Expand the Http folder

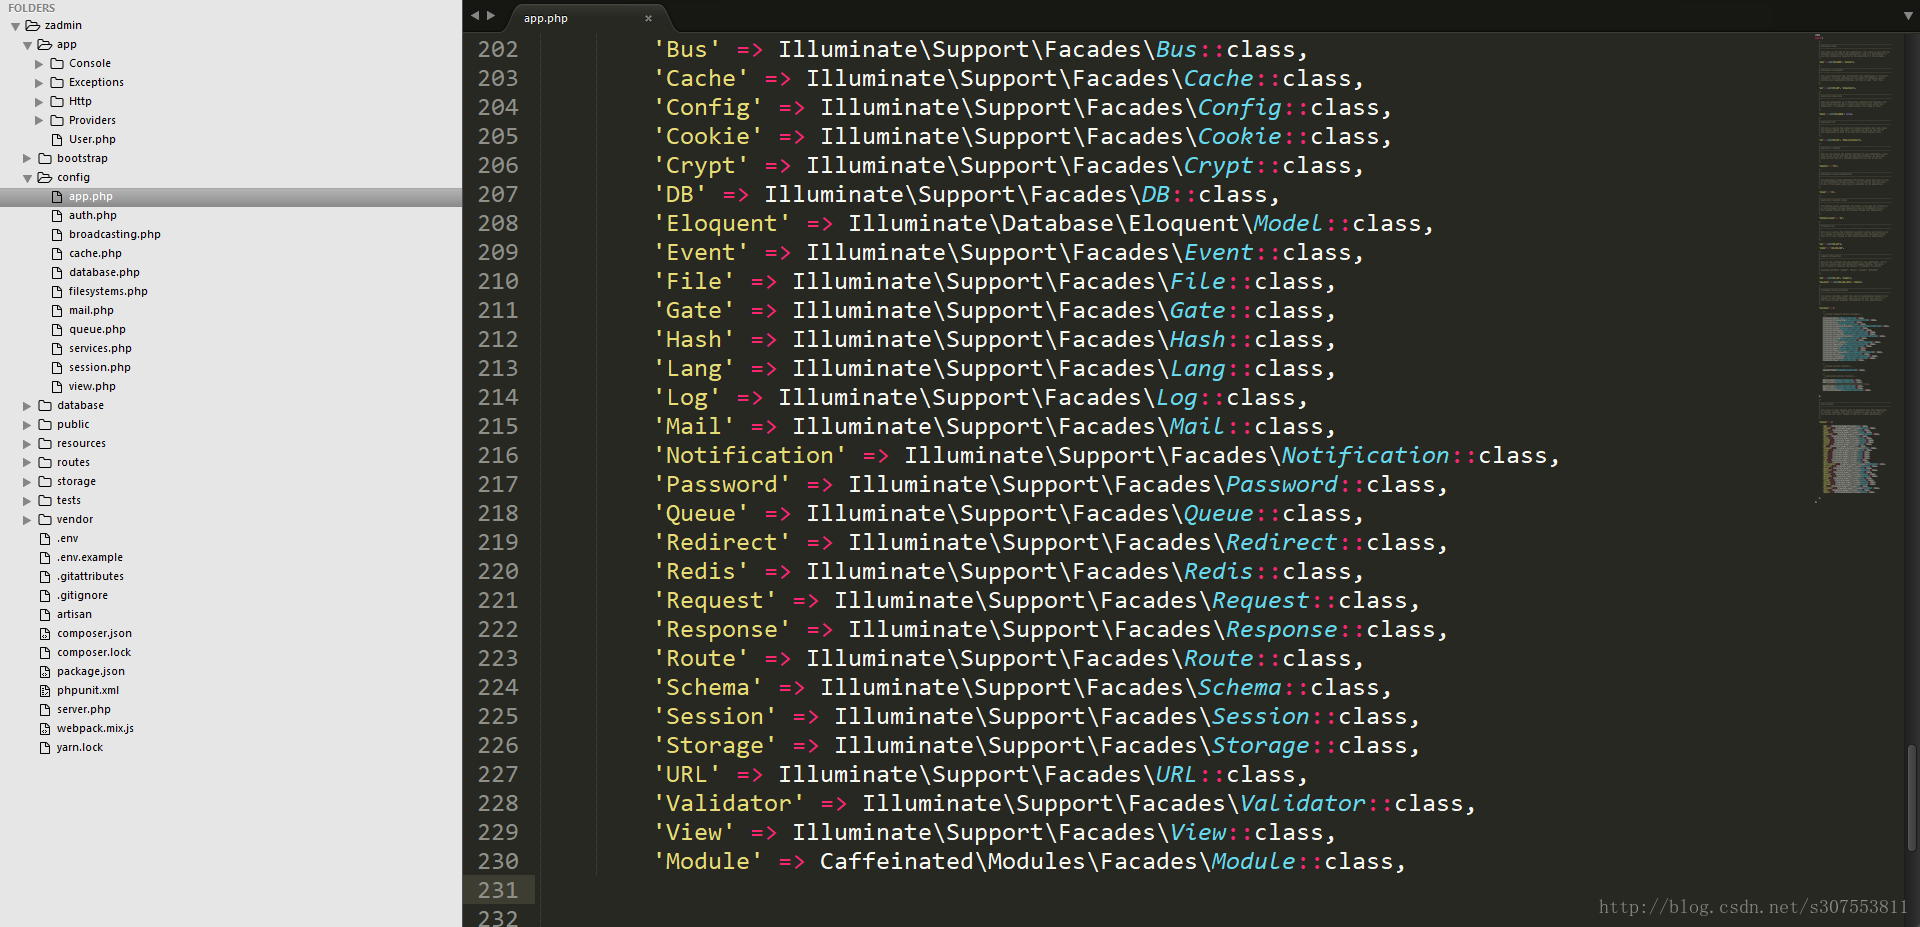(x=39, y=102)
